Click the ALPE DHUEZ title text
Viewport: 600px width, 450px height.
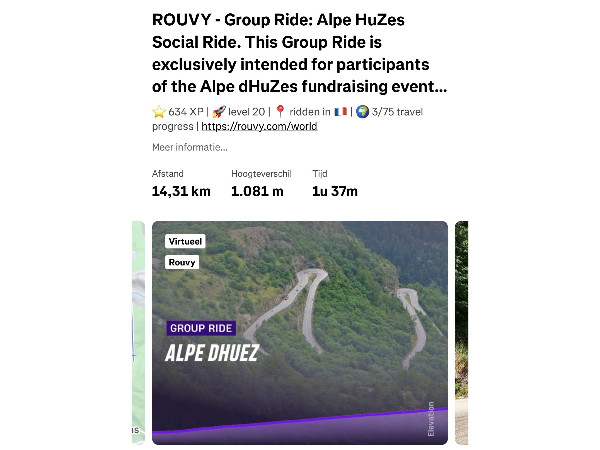point(212,353)
